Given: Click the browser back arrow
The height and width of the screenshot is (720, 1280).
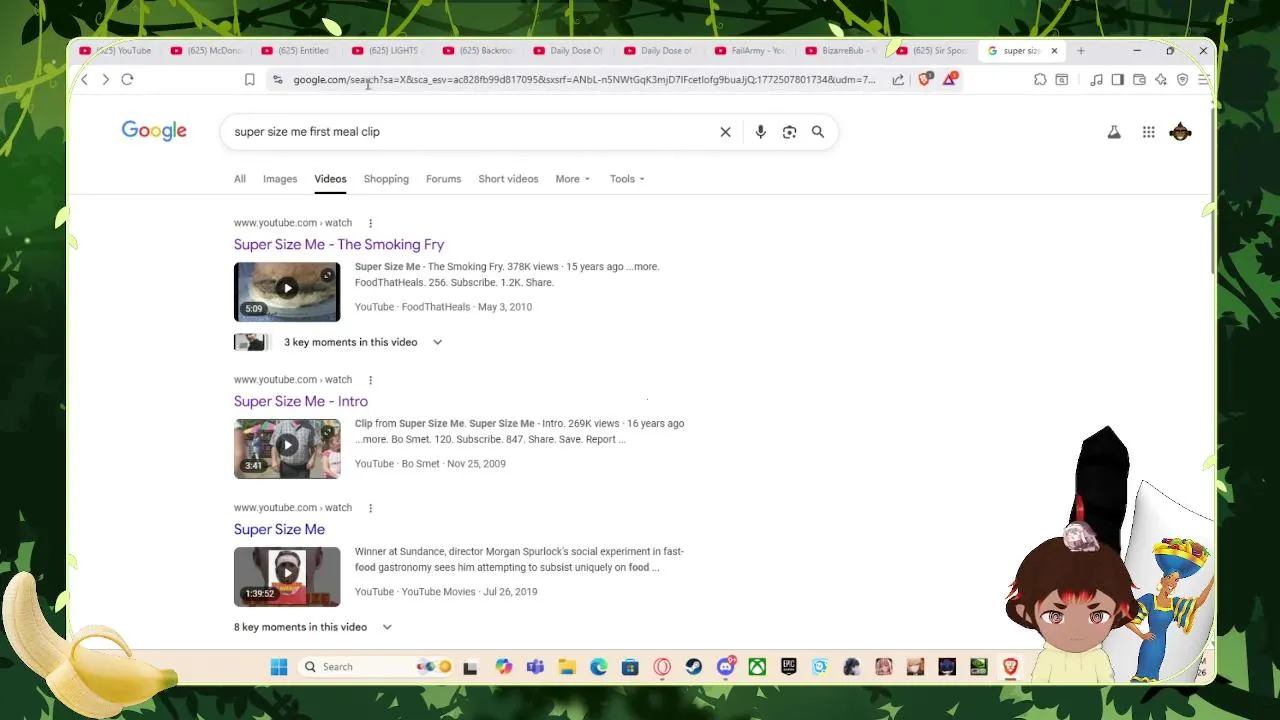Looking at the screenshot, I should 84,80.
